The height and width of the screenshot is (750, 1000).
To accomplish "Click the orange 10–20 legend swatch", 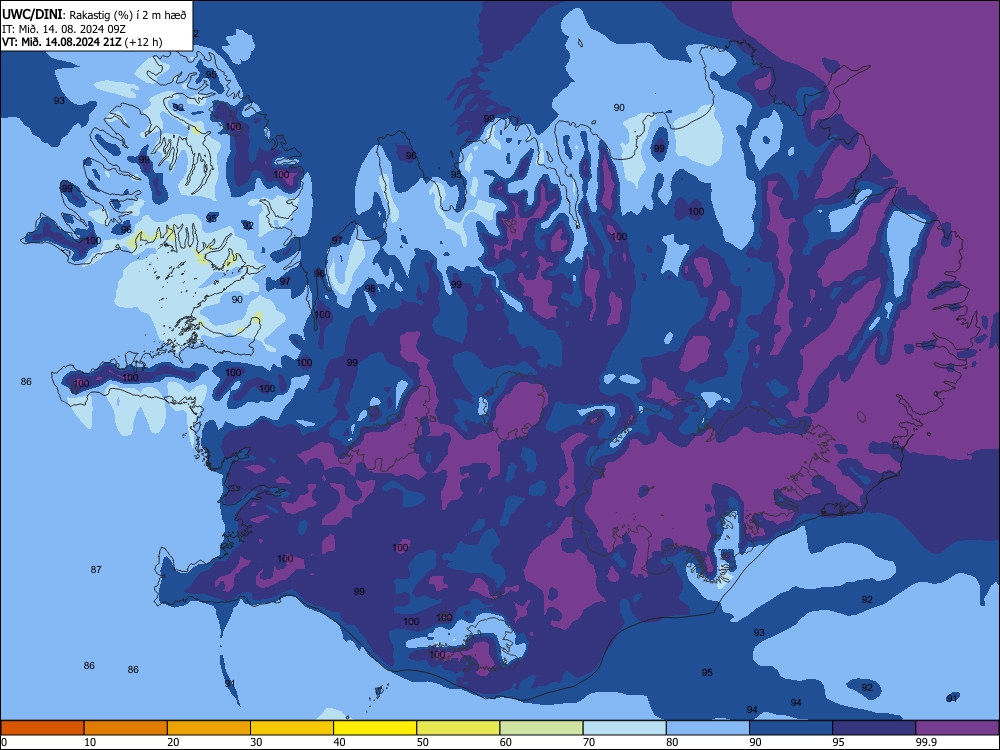I will [126, 728].
